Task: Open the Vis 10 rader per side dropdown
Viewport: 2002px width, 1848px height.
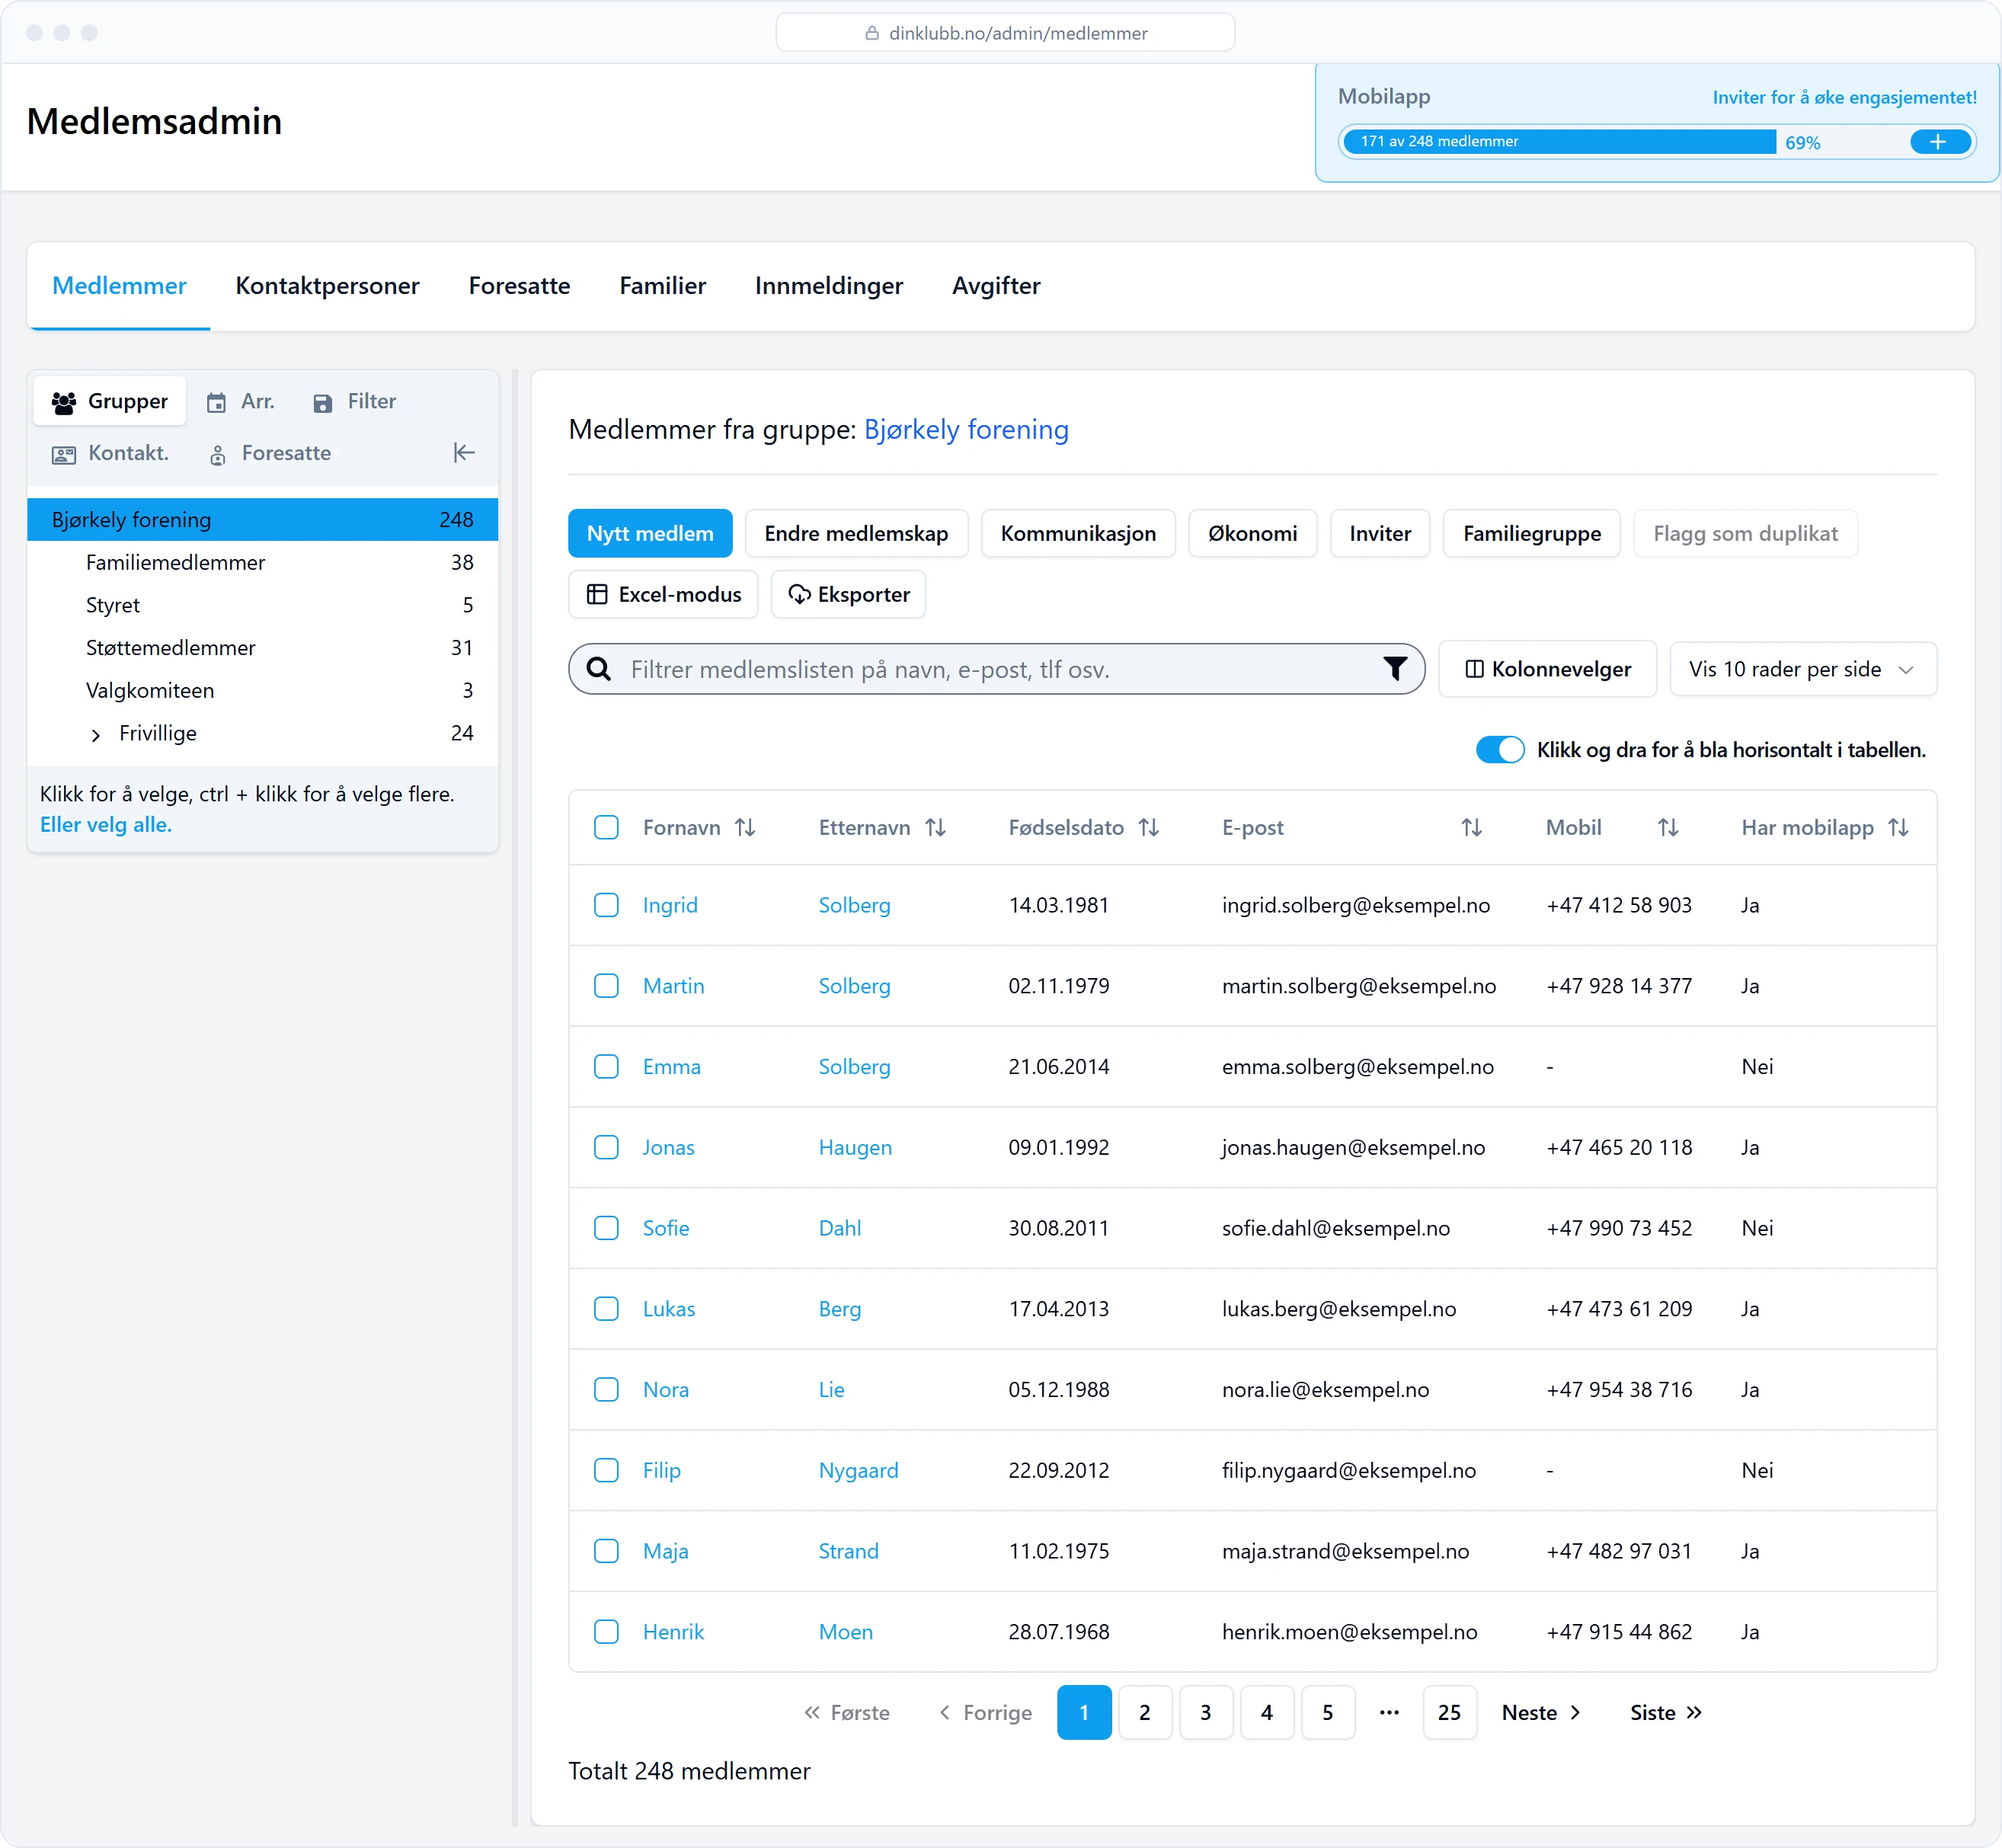Action: (1803, 669)
